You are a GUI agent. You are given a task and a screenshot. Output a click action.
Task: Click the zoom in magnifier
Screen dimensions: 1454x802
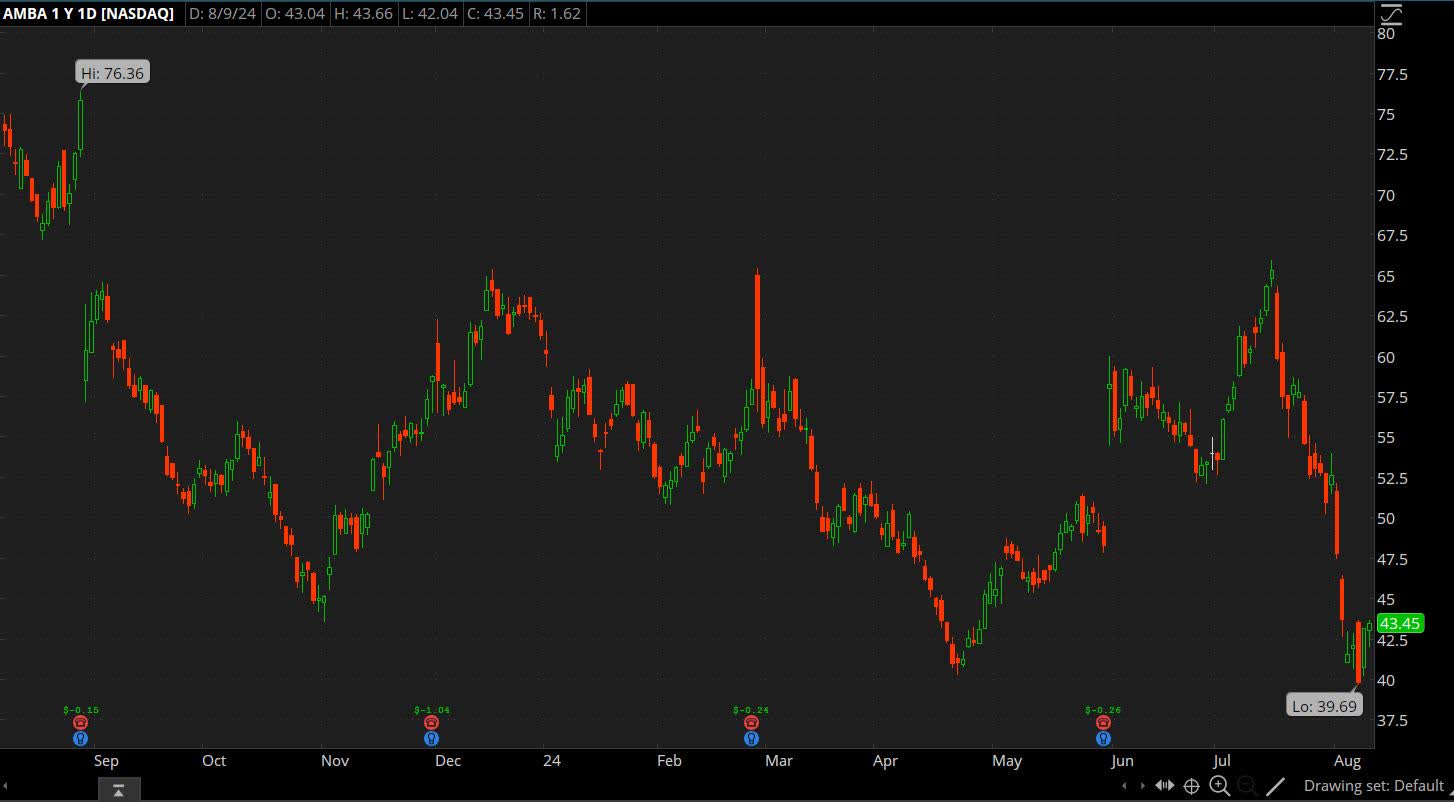point(1220,786)
